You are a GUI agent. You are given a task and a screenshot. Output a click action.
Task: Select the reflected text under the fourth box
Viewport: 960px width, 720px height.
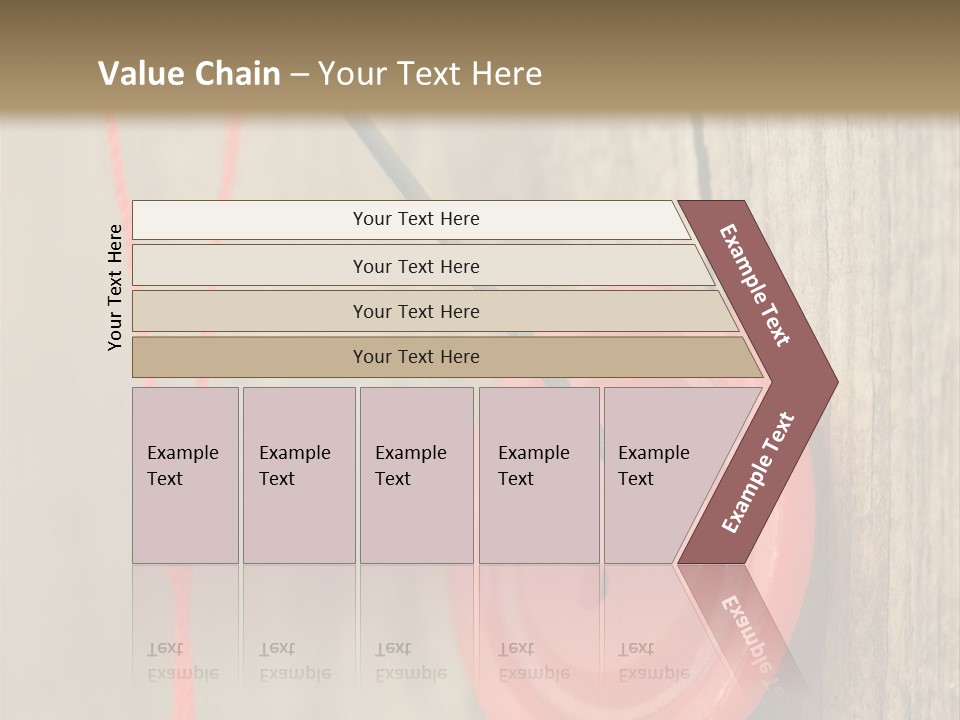click(x=534, y=662)
